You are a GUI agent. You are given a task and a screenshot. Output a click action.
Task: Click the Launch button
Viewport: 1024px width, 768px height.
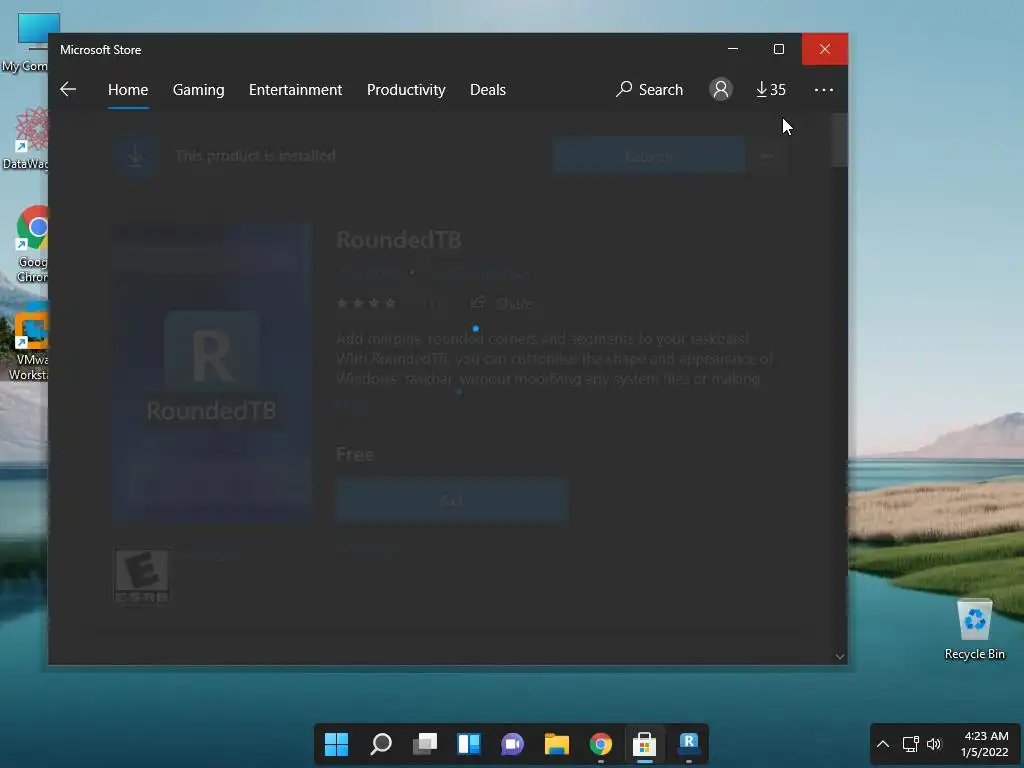pos(648,156)
